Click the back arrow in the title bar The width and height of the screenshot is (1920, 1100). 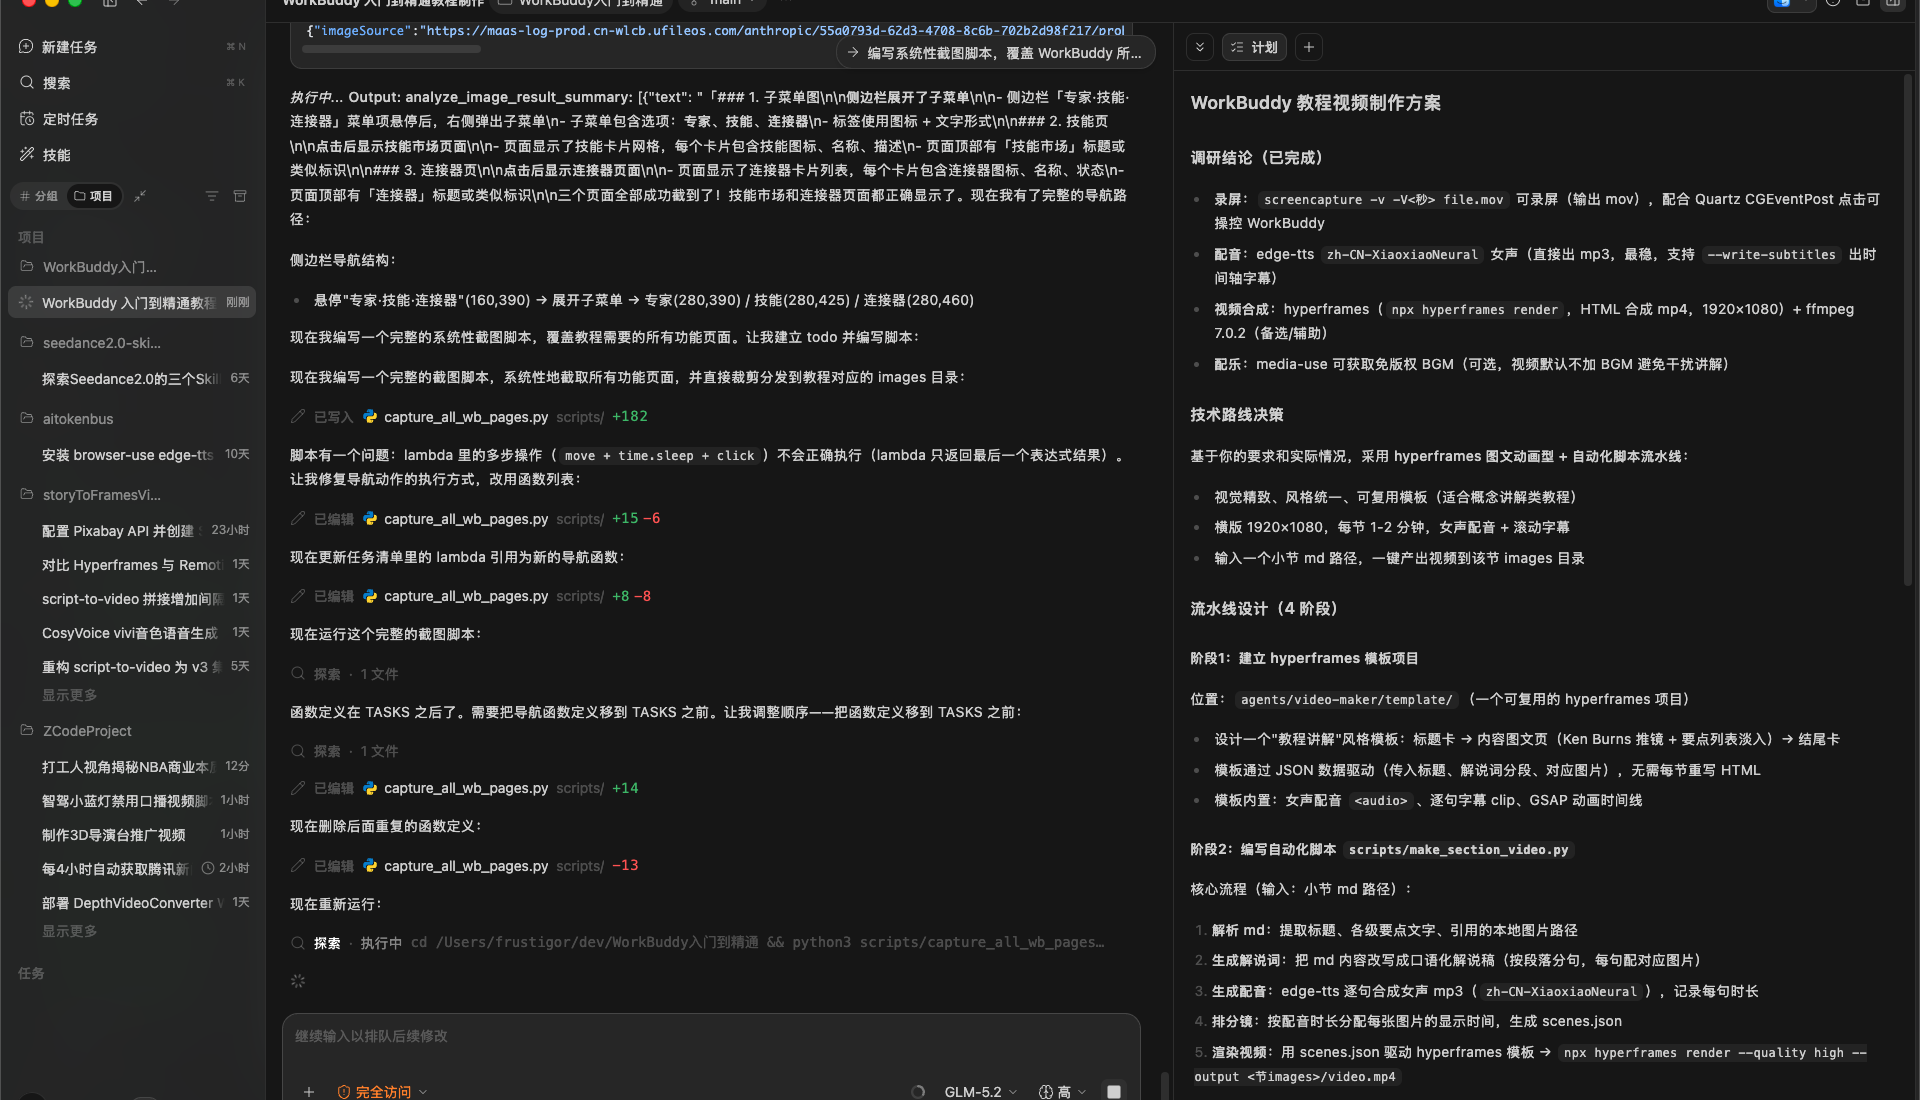click(x=142, y=4)
